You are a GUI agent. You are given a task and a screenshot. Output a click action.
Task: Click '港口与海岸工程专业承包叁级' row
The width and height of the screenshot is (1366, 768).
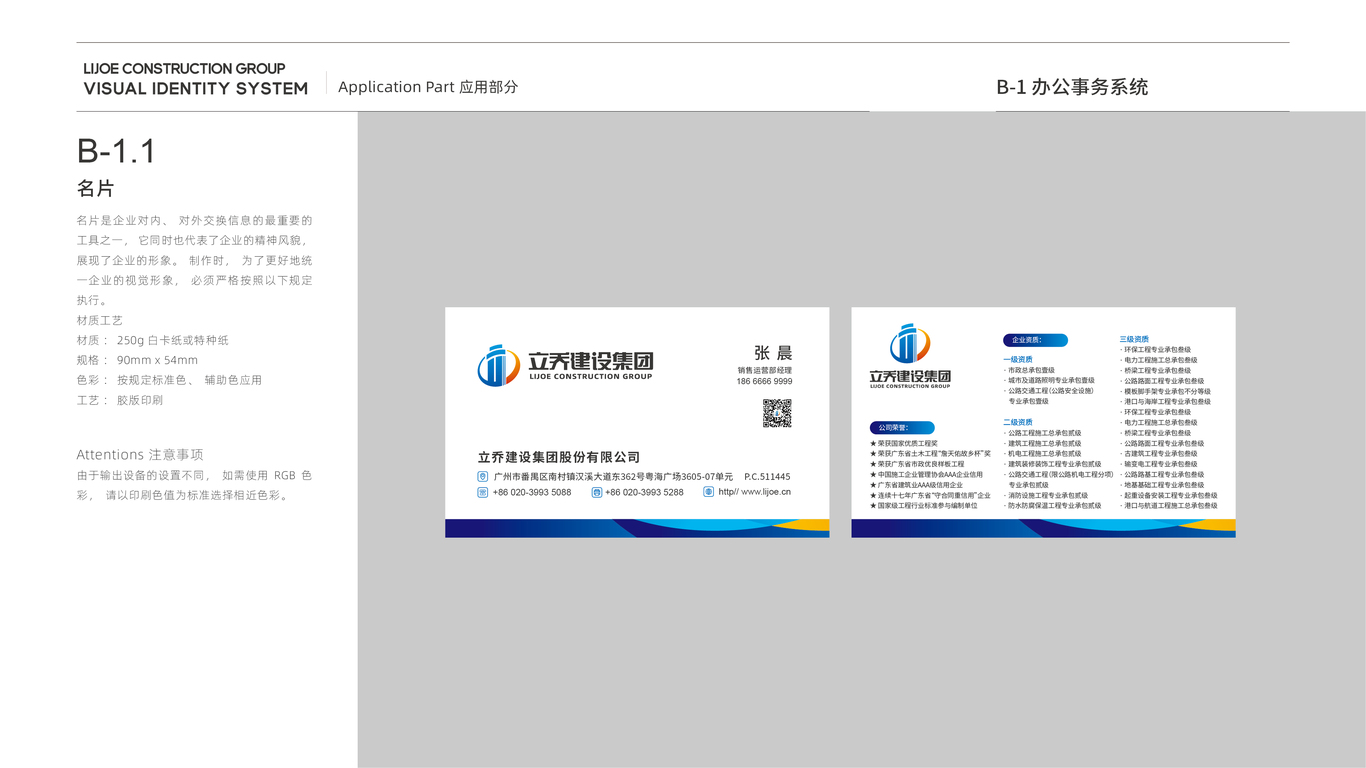tap(1165, 402)
